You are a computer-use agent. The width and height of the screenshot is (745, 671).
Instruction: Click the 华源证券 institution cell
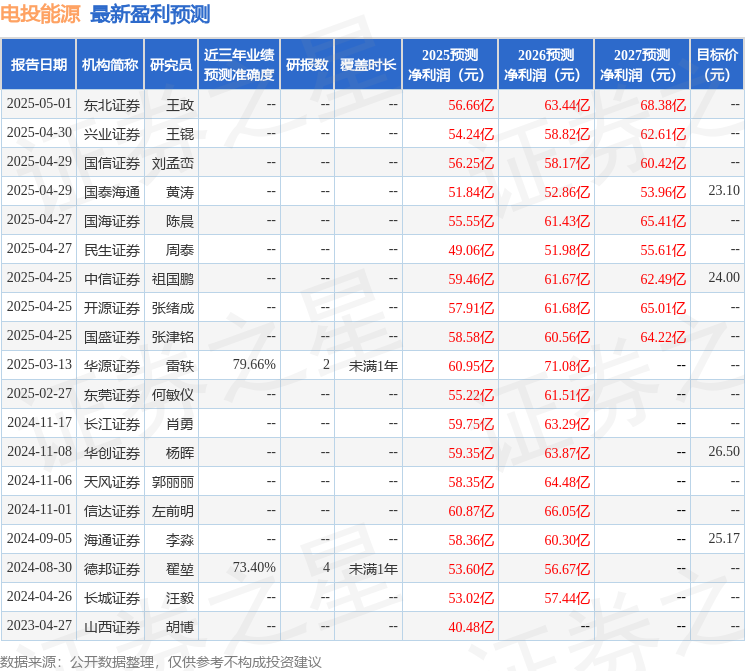click(112, 366)
